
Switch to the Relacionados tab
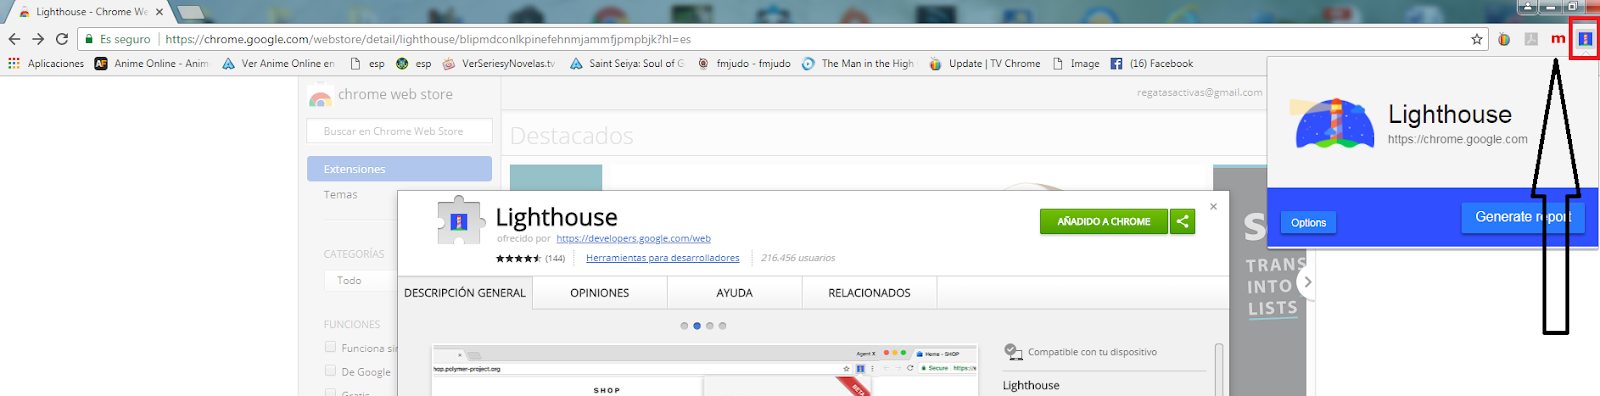click(x=870, y=293)
